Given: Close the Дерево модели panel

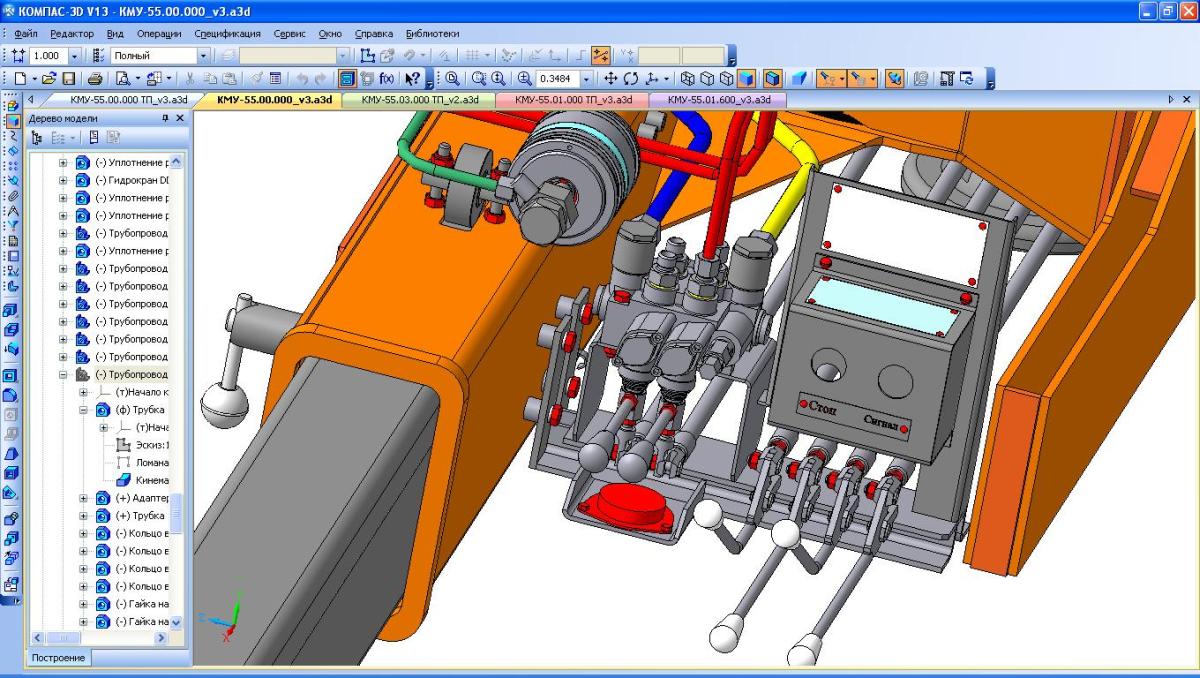Looking at the screenshot, I should tap(181, 118).
